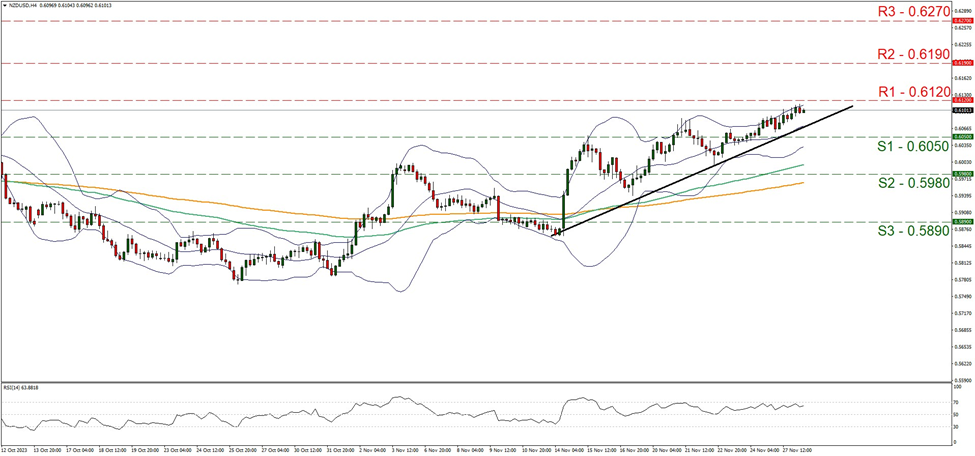
Task: Click the red 0.61200 price axis tag
Action: [961, 100]
